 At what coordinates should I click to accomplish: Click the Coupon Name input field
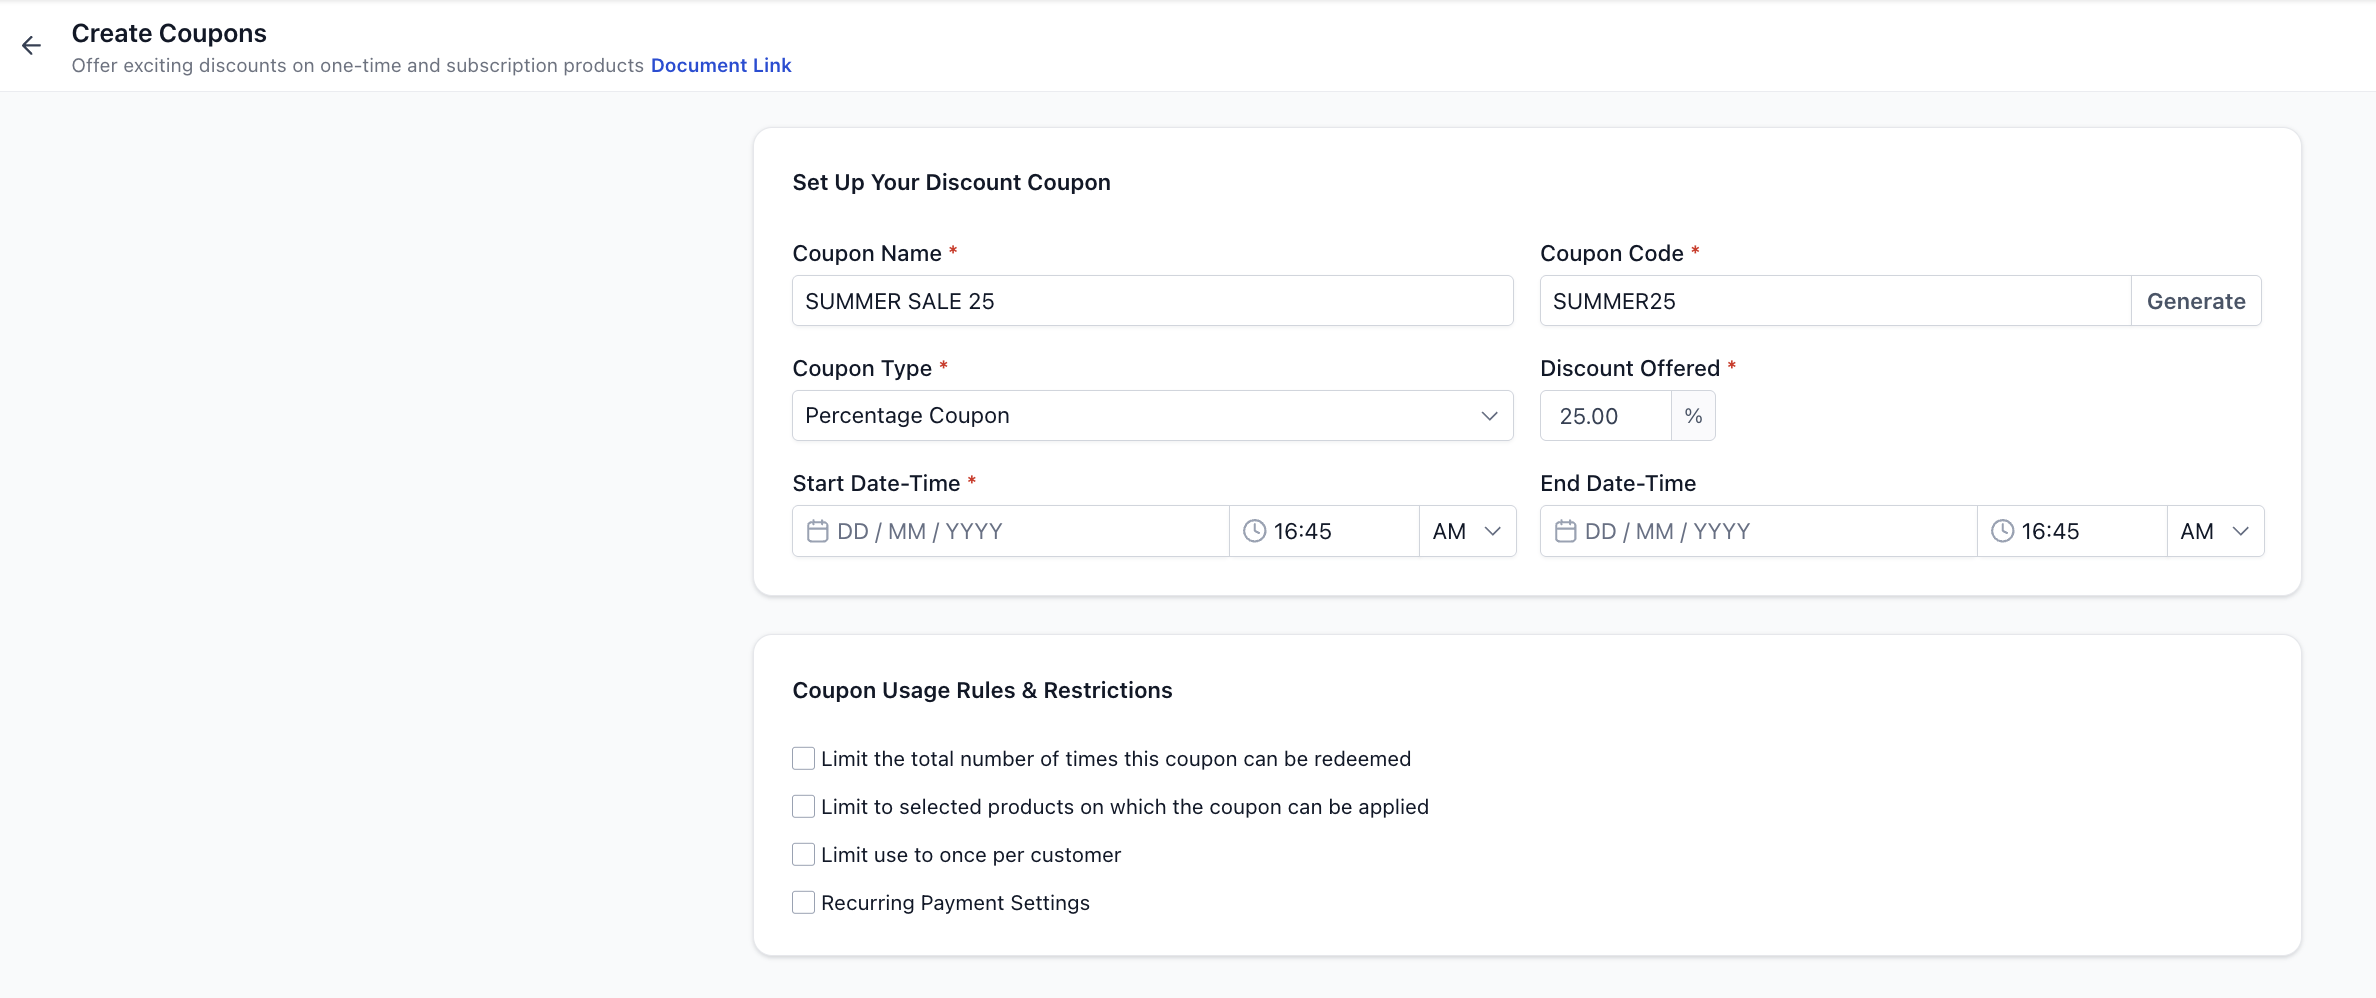tap(1152, 301)
